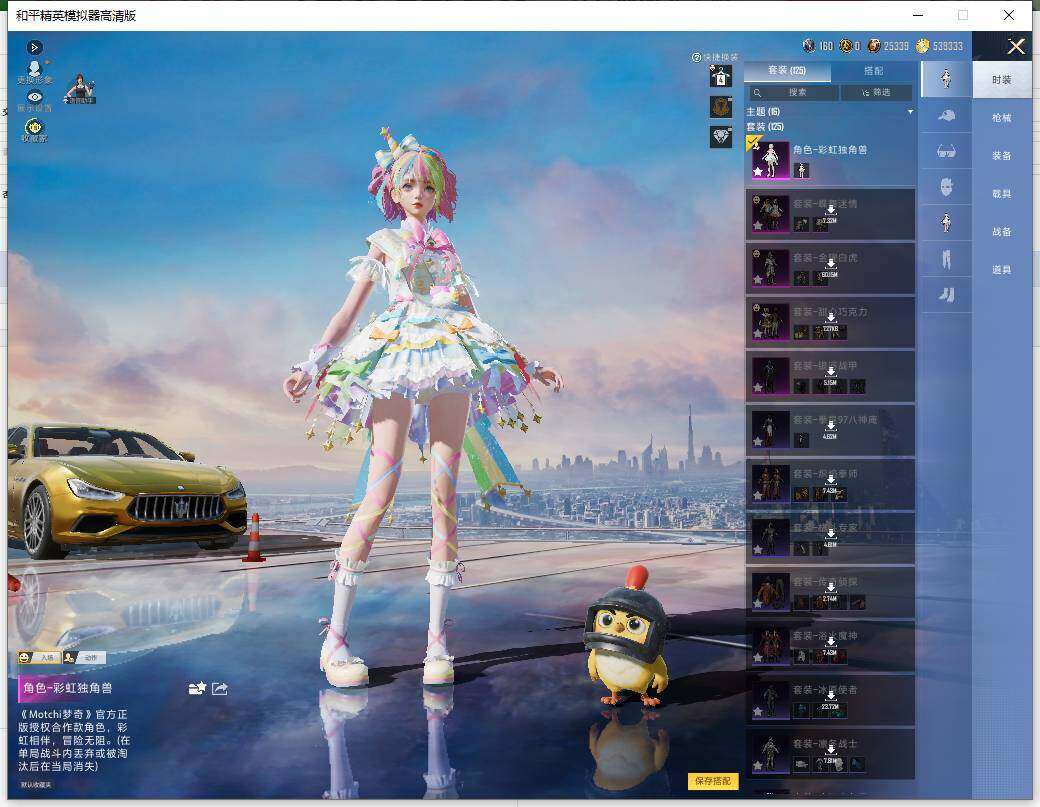Switch to the 套装 (125) tab

click(787, 71)
